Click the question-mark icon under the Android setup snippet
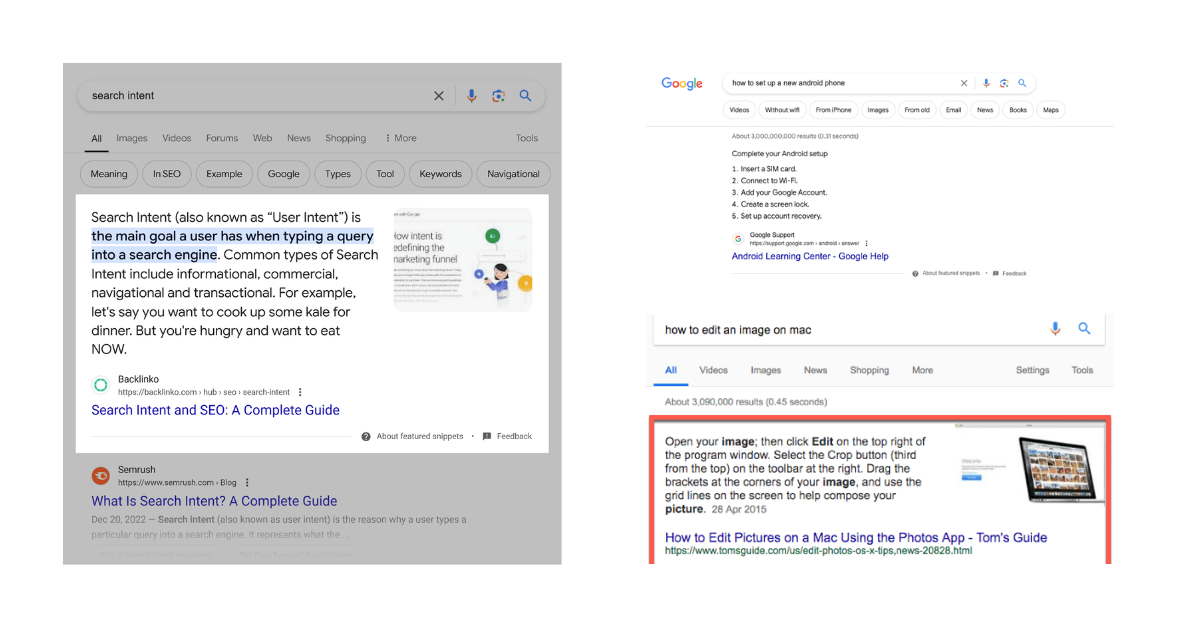The image size is (1200, 628). tap(915, 273)
